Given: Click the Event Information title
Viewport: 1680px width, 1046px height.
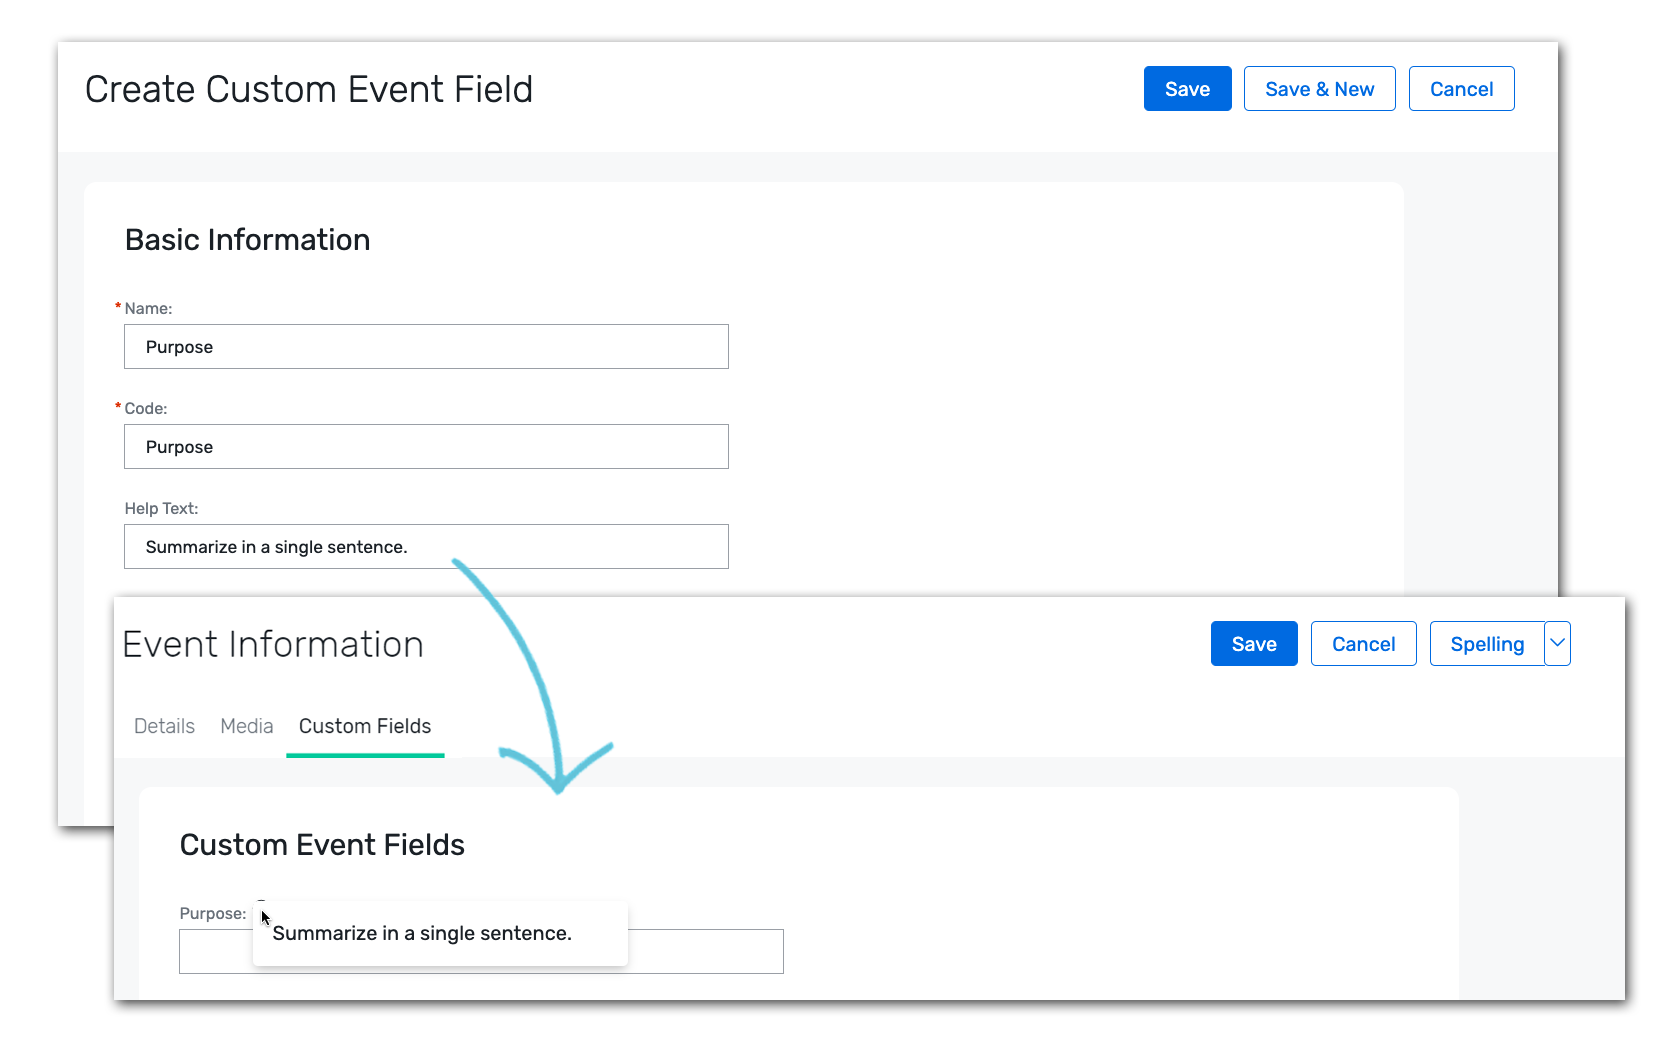Looking at the screenshot, I should 273,644.
